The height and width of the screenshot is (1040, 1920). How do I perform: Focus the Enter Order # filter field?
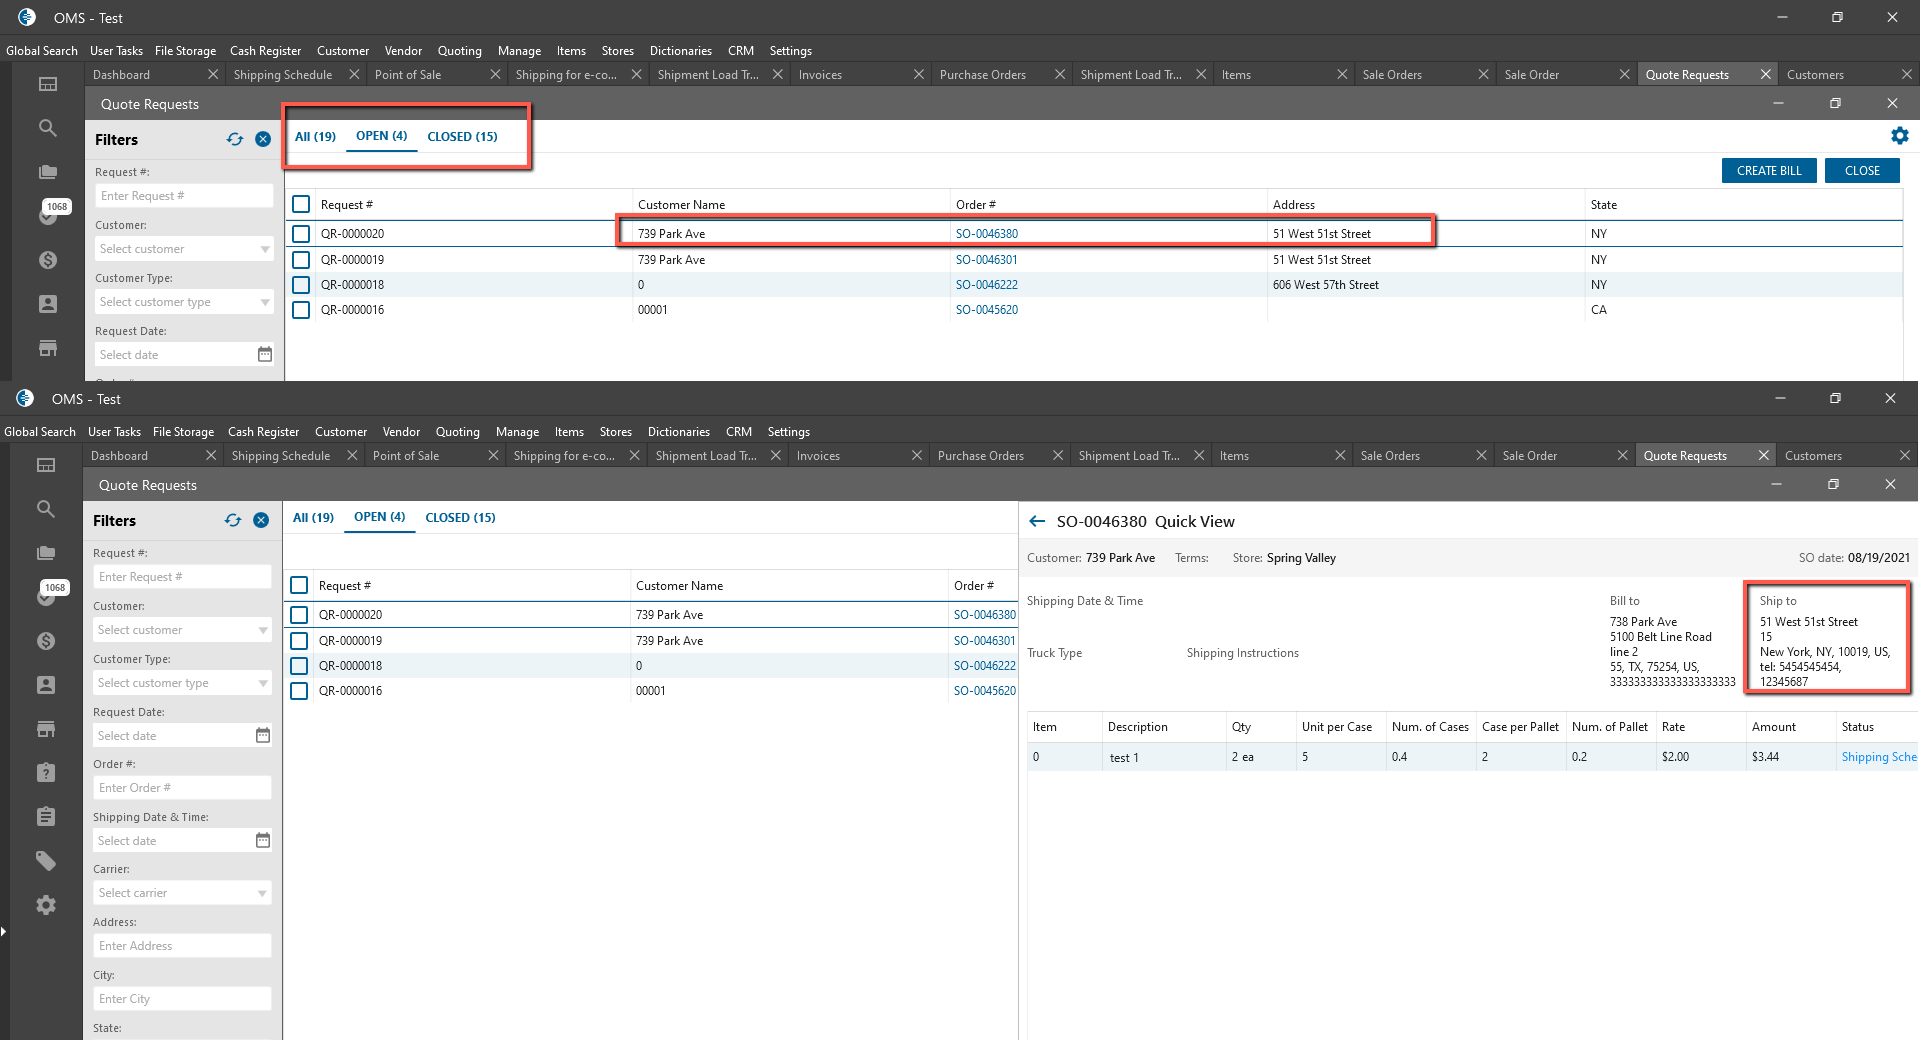click(182, 788)
